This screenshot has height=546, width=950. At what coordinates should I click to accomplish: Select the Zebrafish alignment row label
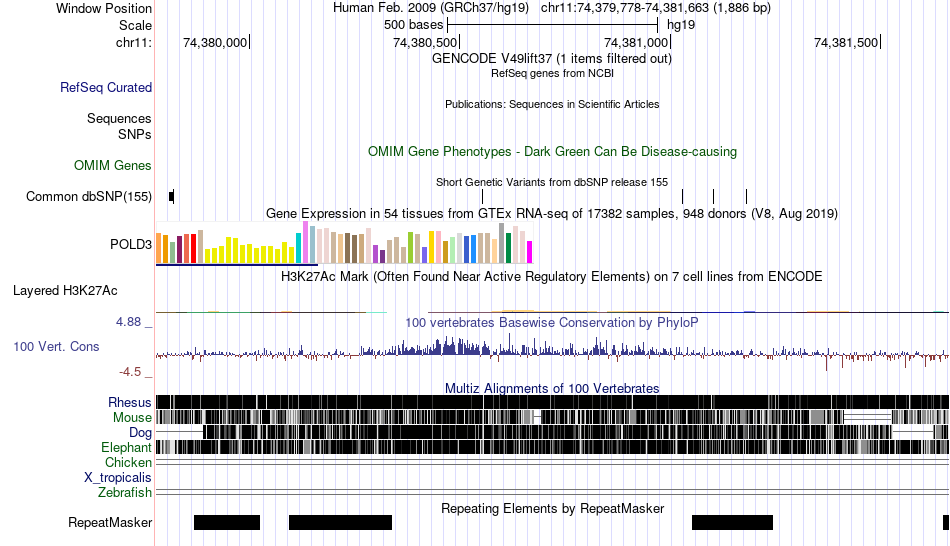coord(125,492)
